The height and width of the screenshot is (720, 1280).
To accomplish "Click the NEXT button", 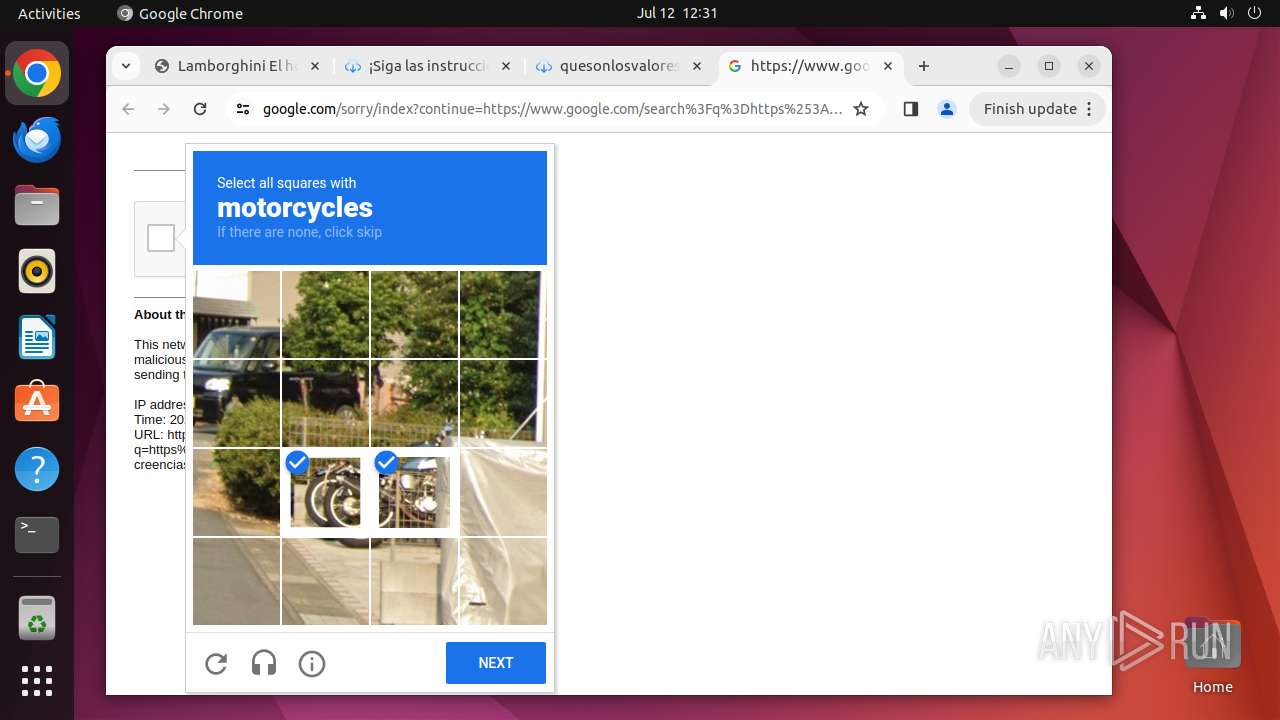I will (496, 663).
